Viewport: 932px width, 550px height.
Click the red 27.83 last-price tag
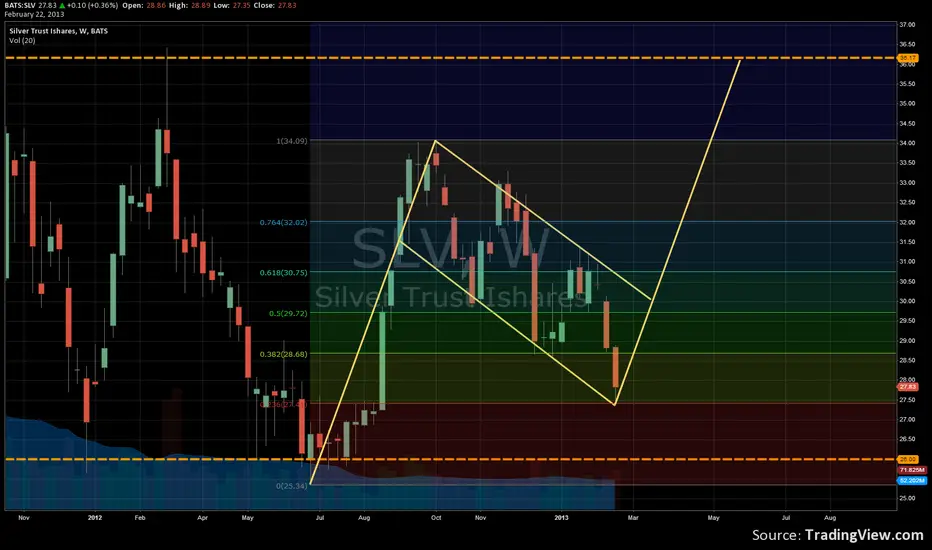click(908, 387)
